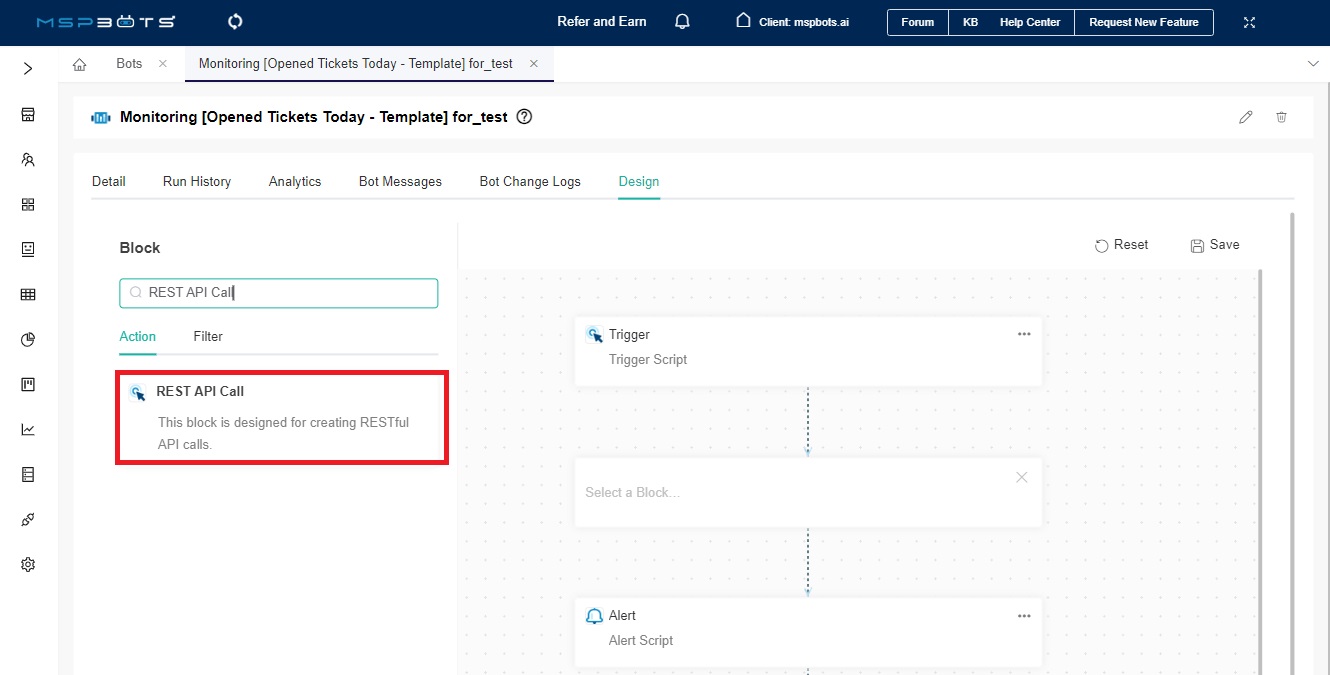Switch to the Filter block tab
1330x675 pixels.
click(x=208, y=337)
